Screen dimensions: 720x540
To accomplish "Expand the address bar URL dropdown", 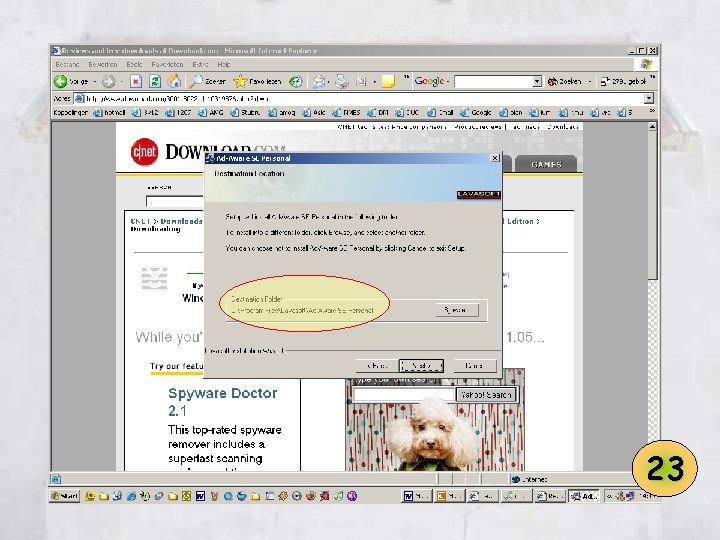I will tap(648, 98).
